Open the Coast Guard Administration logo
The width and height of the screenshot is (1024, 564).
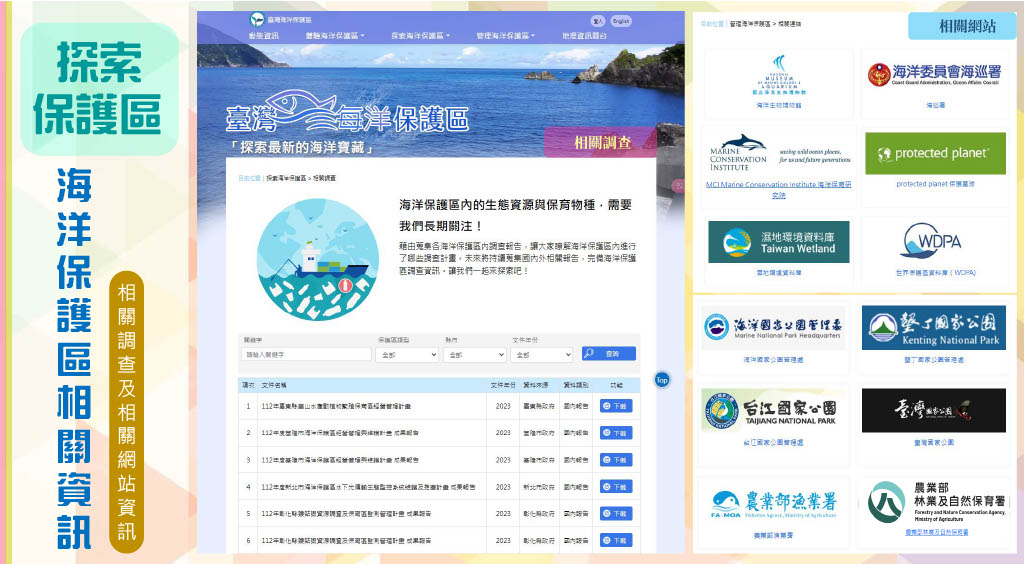[x=935, y=74]
